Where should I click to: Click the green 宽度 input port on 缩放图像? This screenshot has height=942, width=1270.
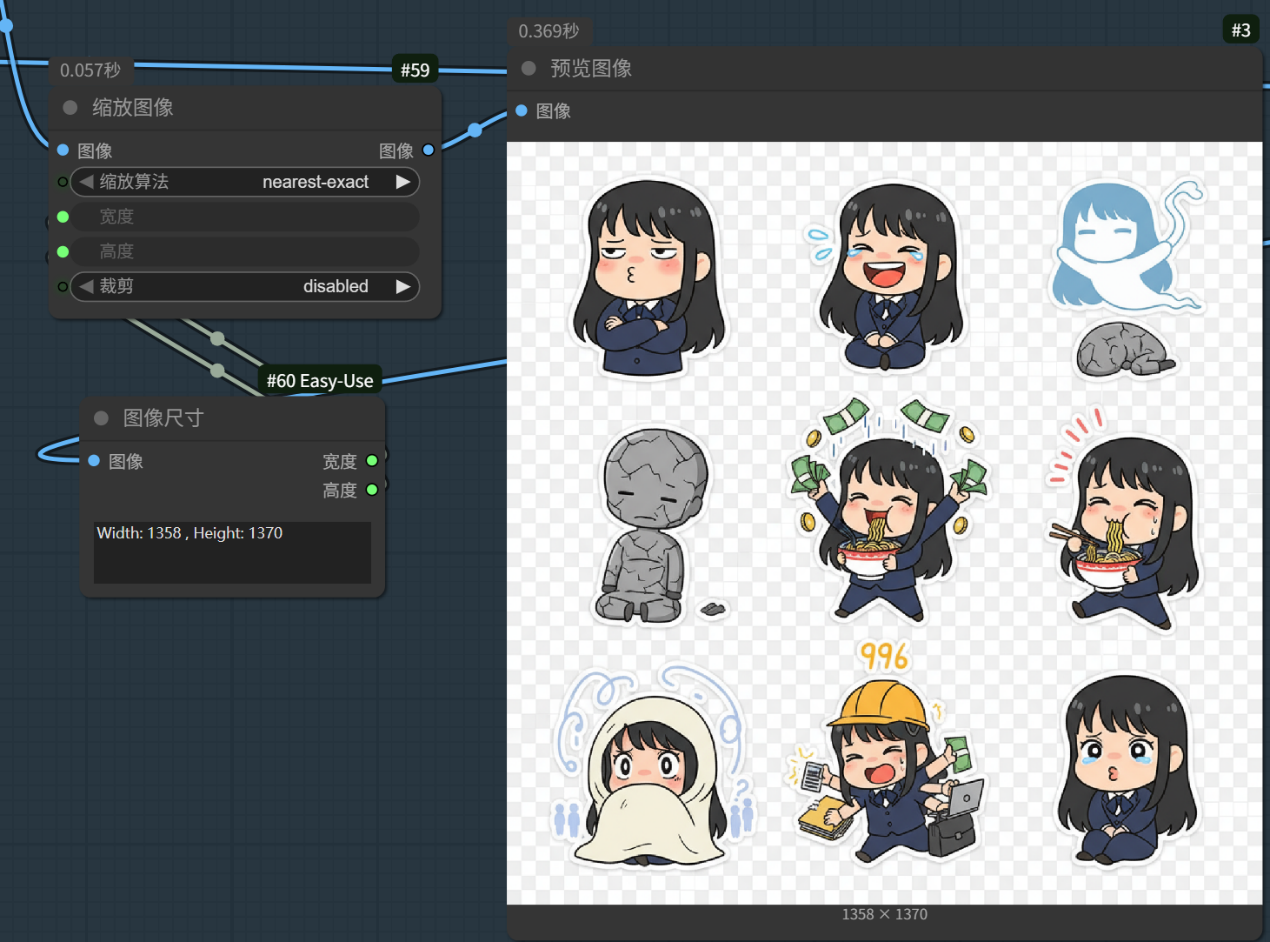point(63,217)
